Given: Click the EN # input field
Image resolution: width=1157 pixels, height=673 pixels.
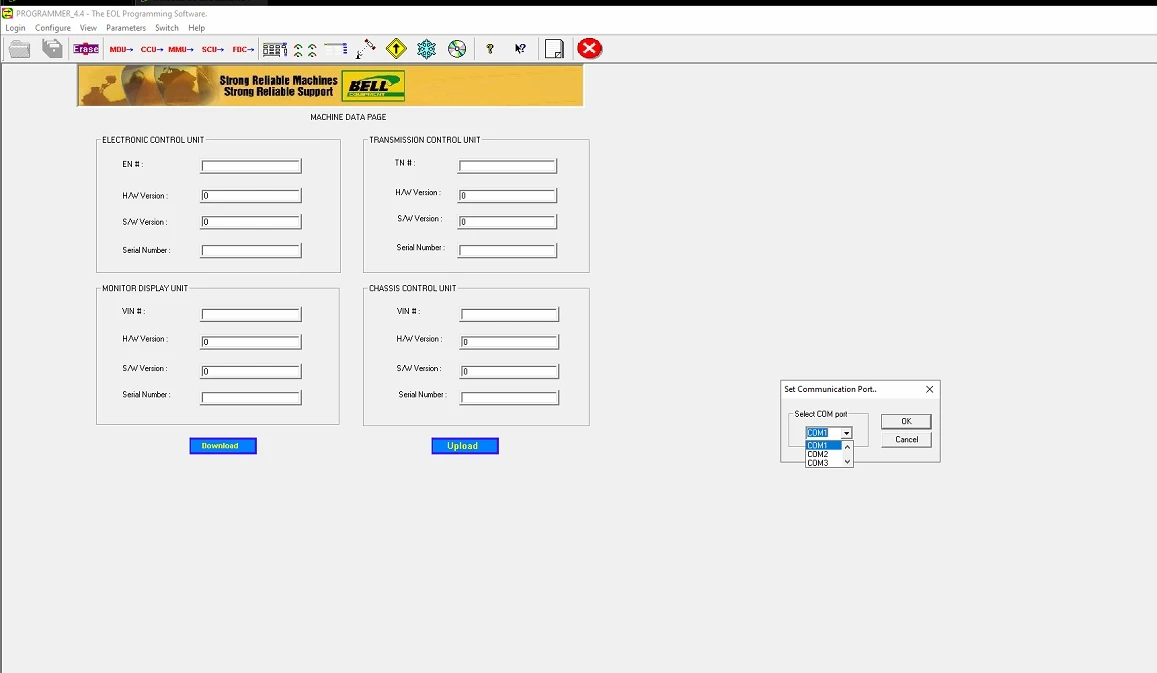Looking at the screenshot, I should (x=251, y=167).
